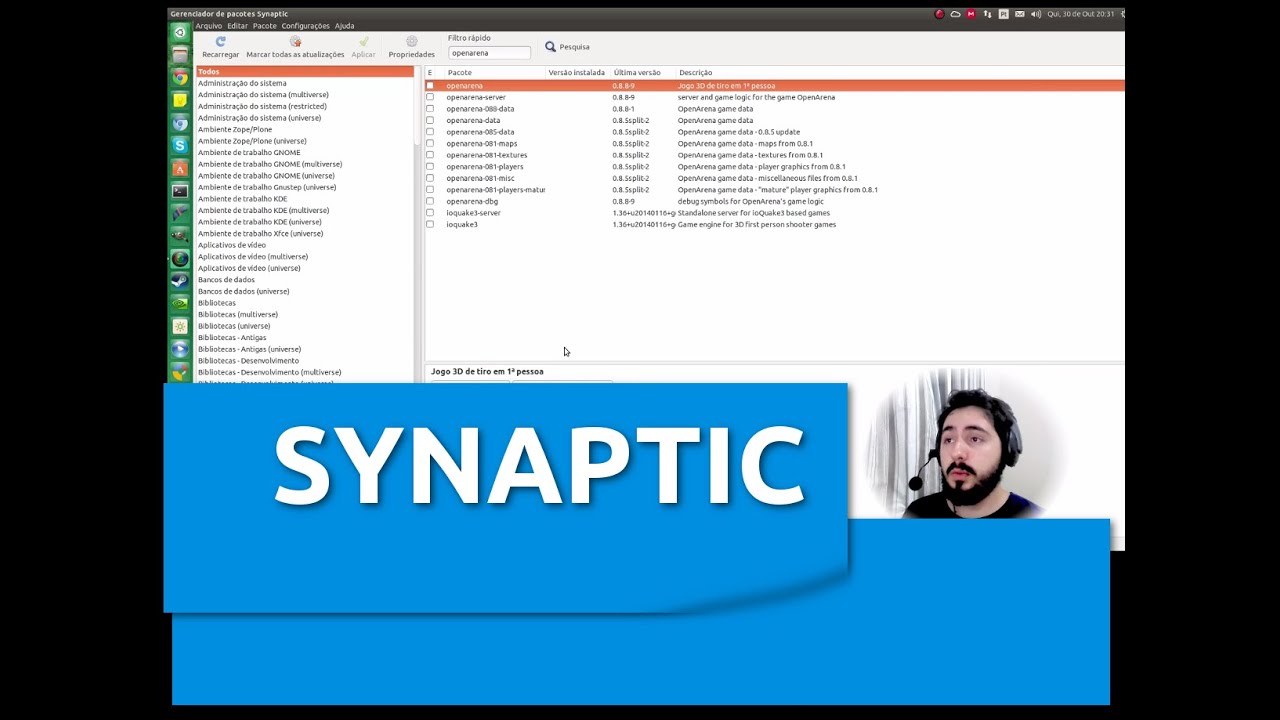Open the sound volume indicator
The width and height of the screenshot is (1280, 720).
pos(1035,14)
